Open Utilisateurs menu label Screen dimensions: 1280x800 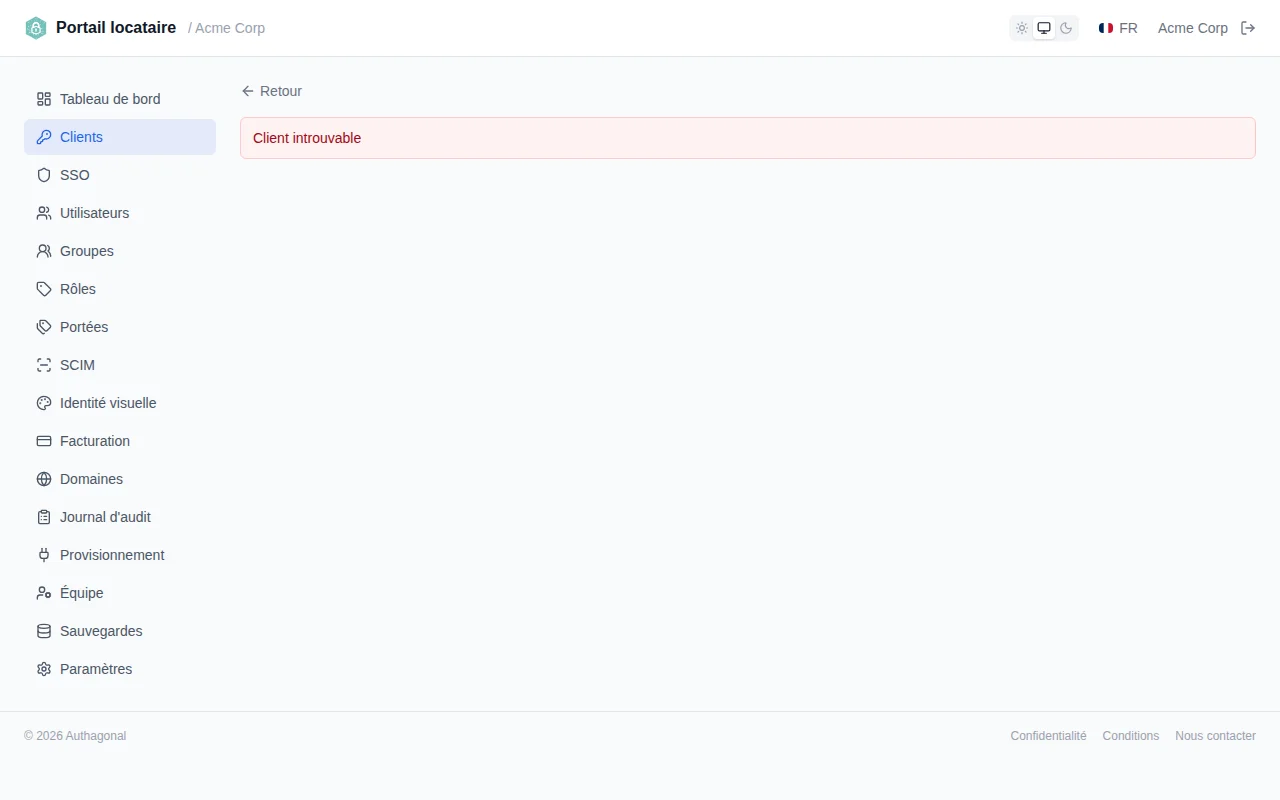[x=94, y=213]
